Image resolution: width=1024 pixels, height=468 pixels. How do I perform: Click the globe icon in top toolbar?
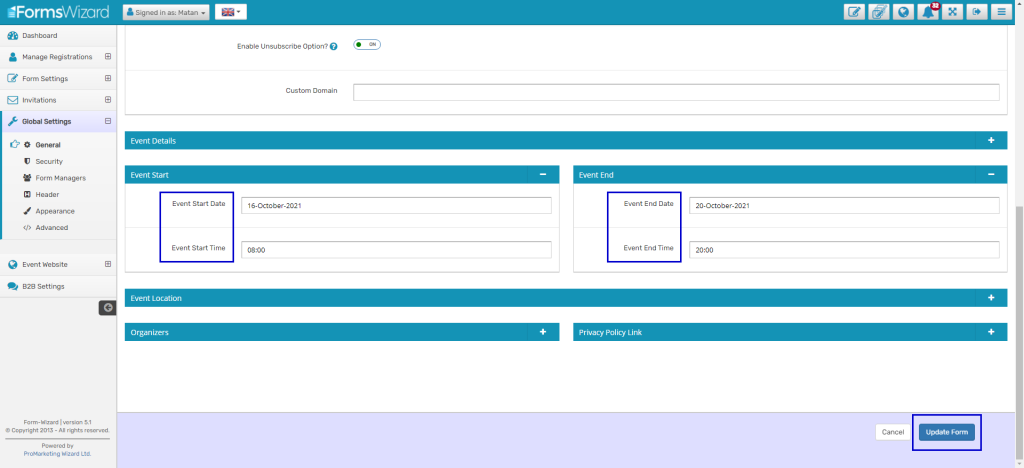[904, 12]
